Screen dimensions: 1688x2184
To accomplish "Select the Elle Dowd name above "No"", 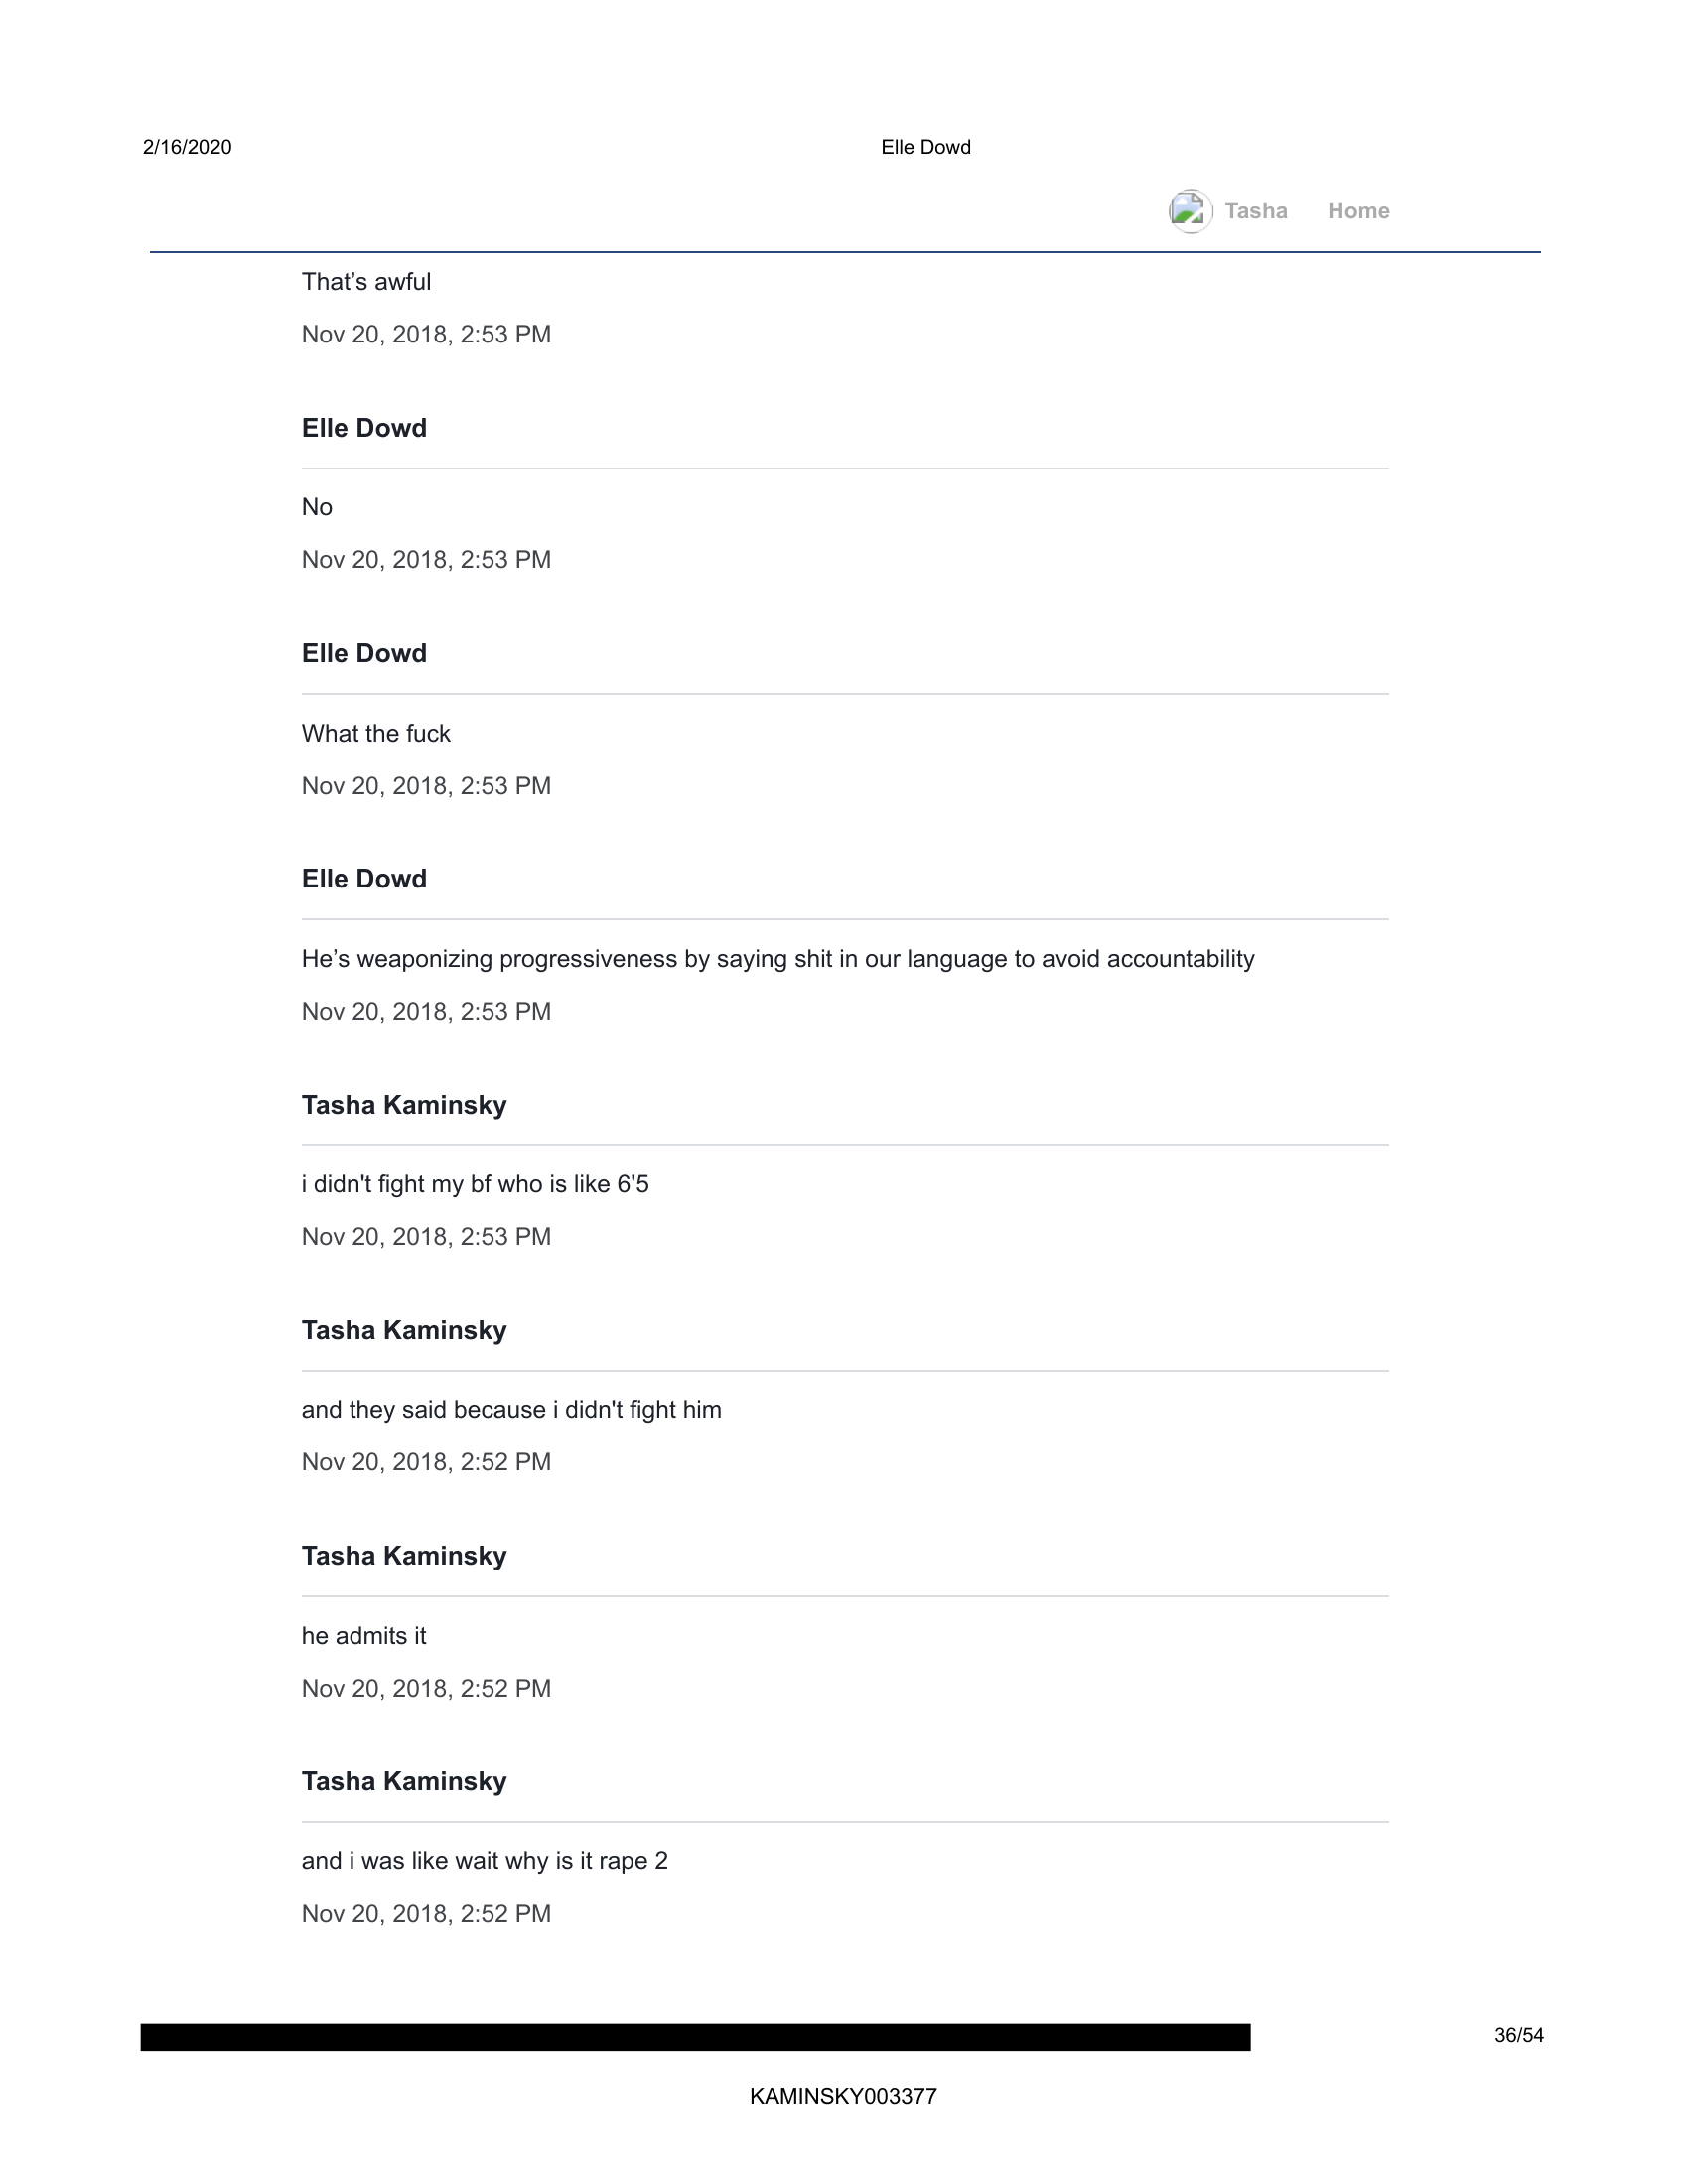I will [x=364, y=428].
